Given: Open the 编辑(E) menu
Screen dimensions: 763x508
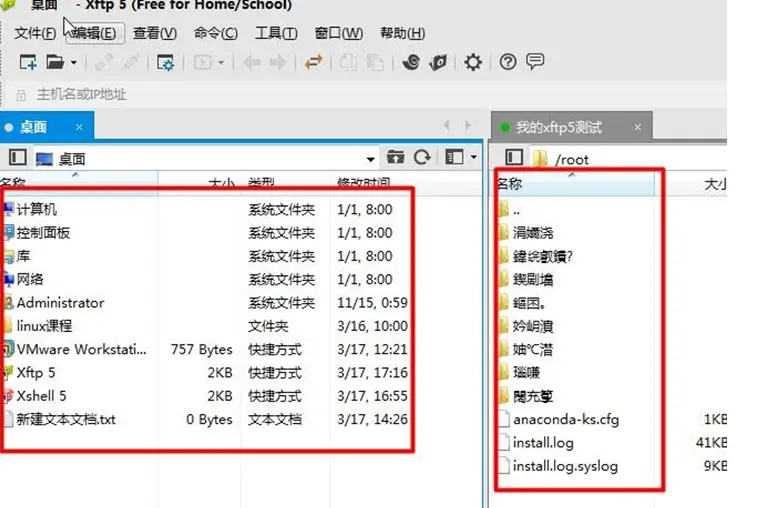Looking at the screenshot, I should pos(94,33).
